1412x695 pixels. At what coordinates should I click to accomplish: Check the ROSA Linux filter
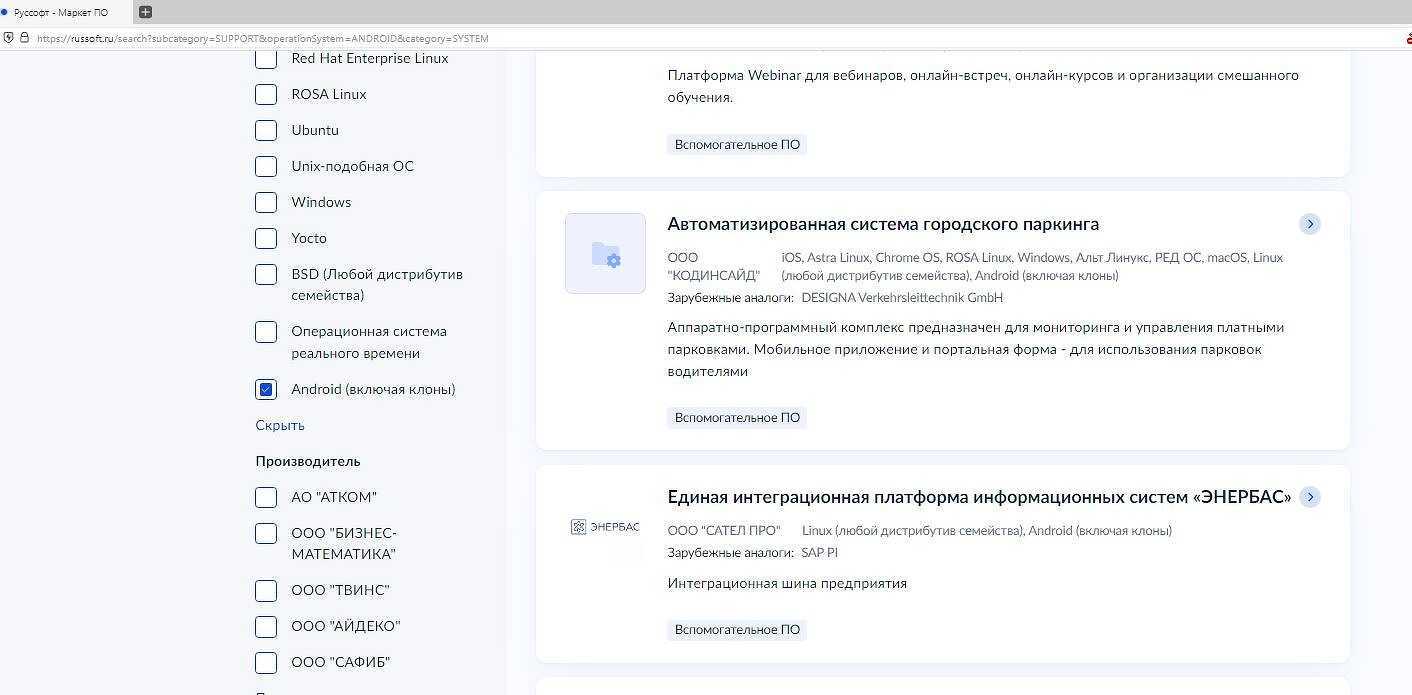click(266, 95)
